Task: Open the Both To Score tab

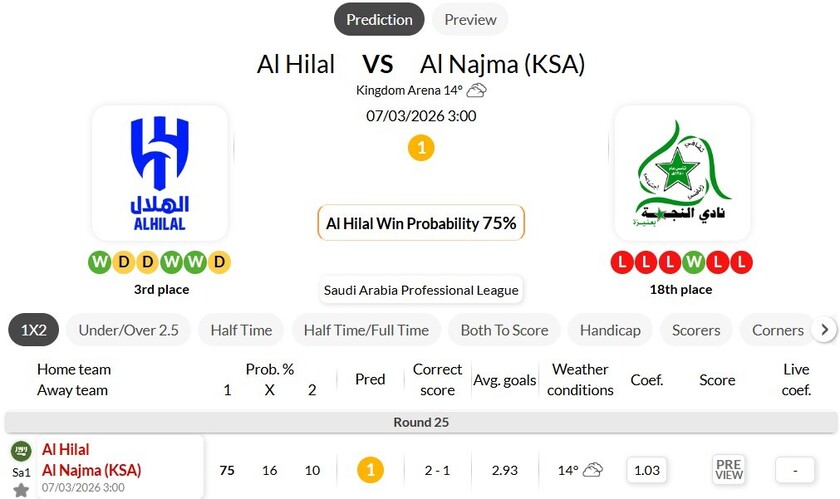Action: coord(504,330)
